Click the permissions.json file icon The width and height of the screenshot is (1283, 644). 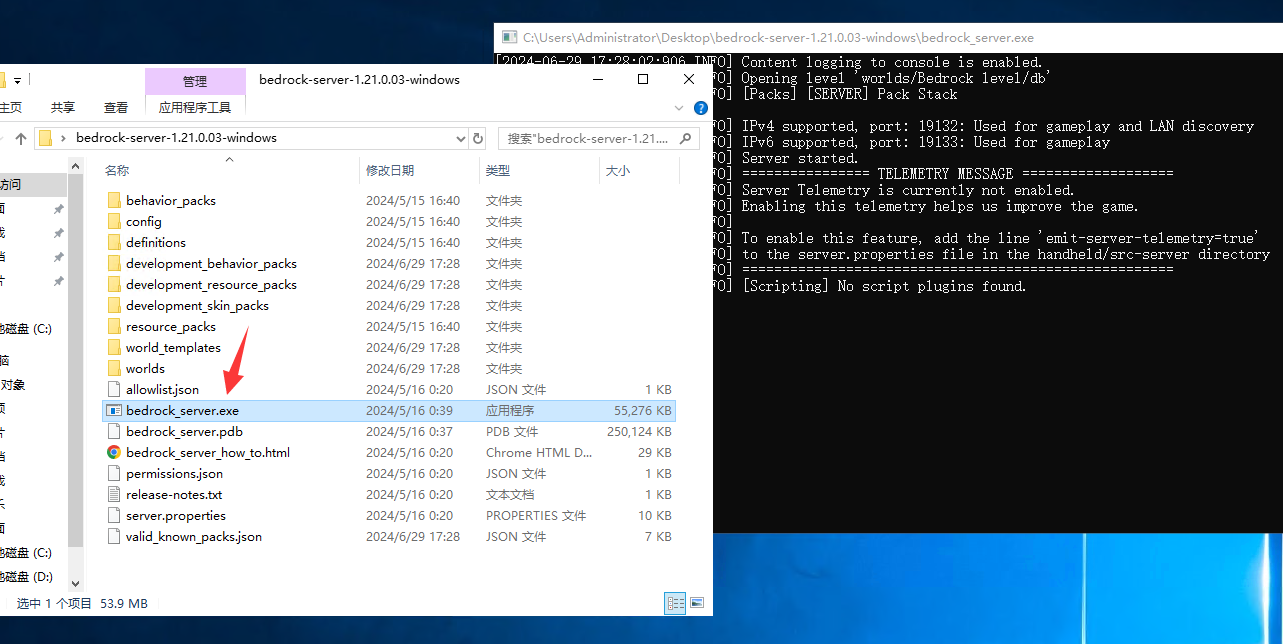pos(114,473)
